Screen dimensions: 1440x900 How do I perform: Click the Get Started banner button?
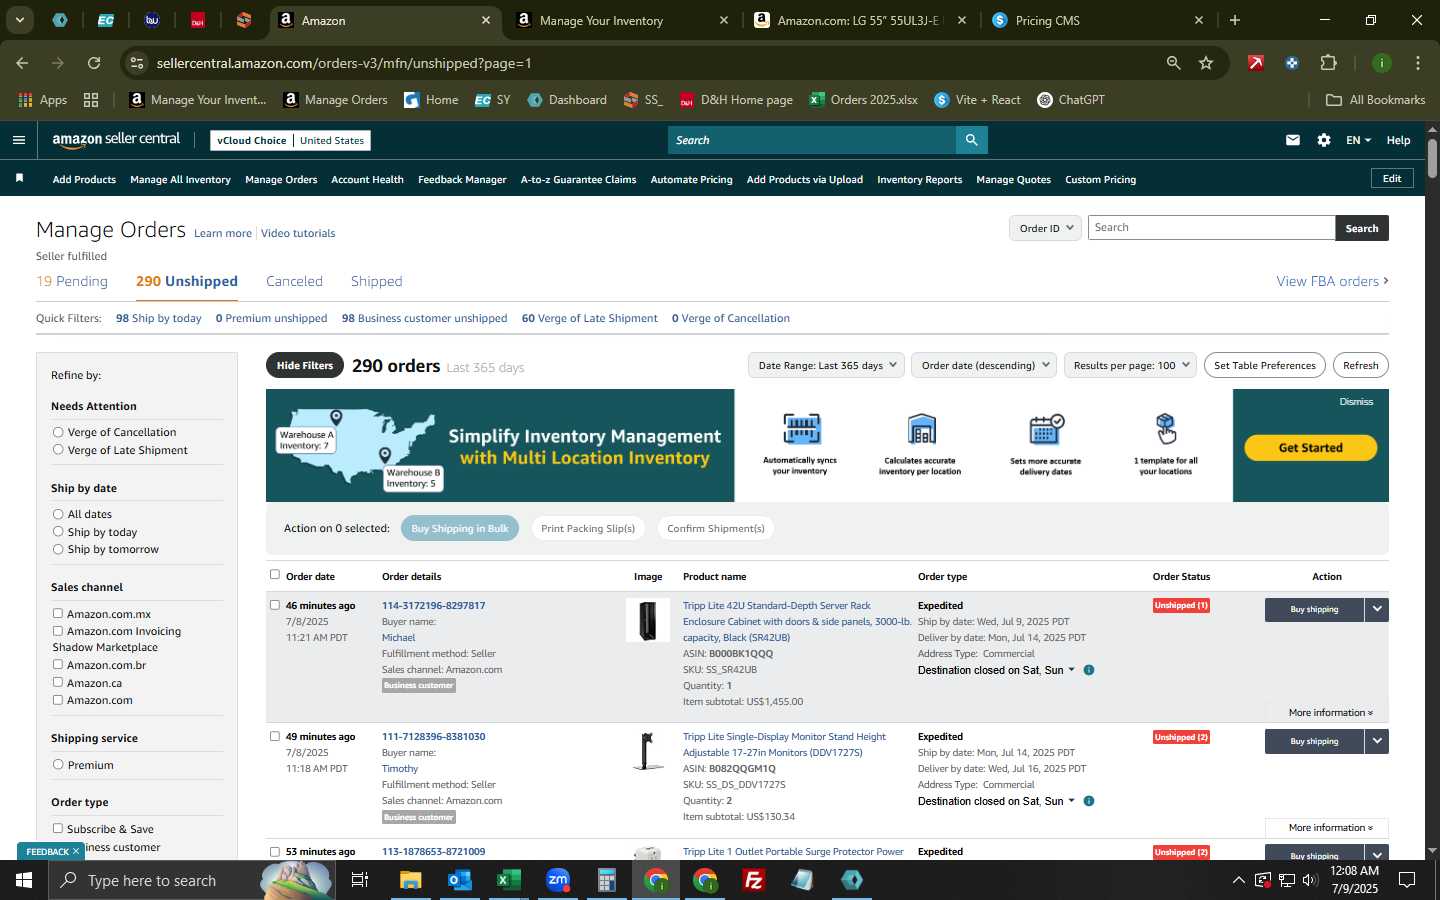click(1310, 448)
